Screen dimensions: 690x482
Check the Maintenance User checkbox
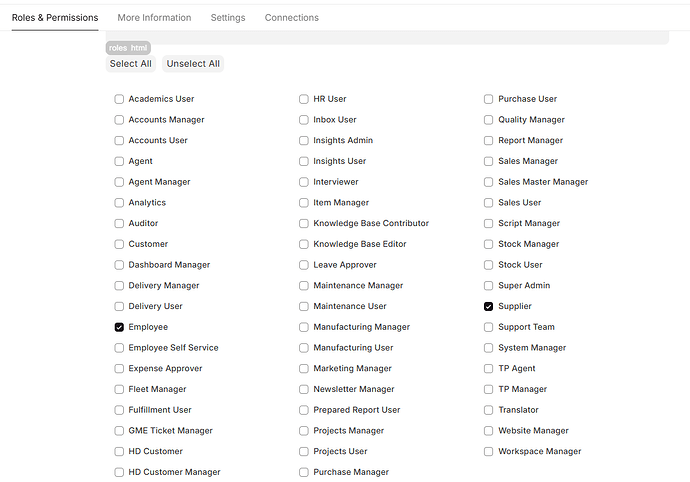[x=304, y=306]
